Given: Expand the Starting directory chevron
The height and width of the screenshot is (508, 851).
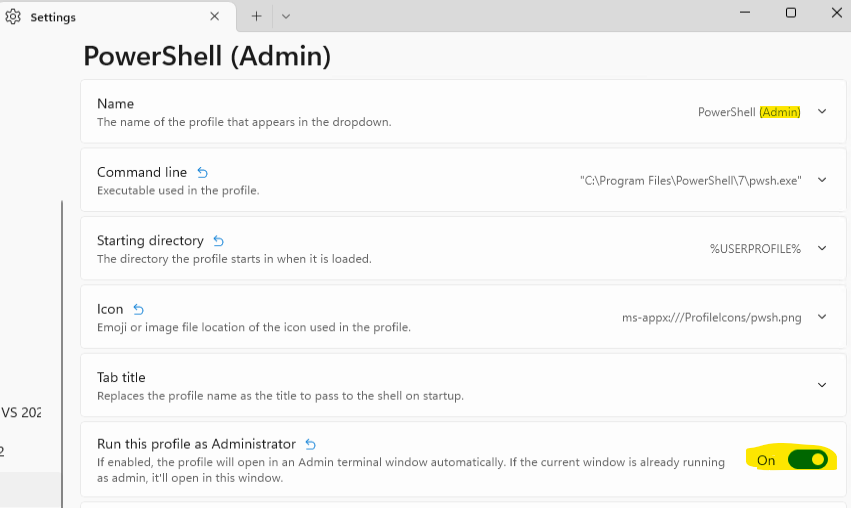Looking at the screenshot, I should coord(822,249).
